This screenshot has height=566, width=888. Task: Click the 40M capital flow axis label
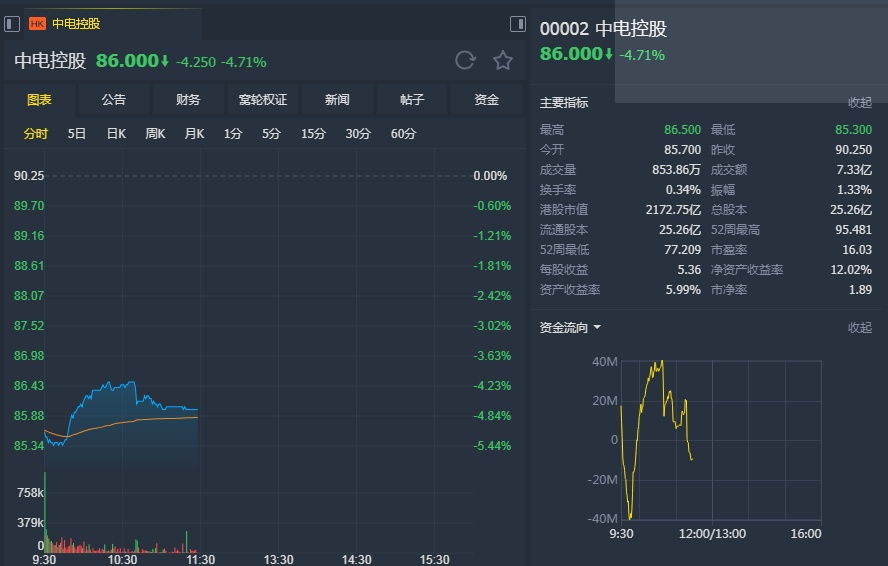click(x=605, y=361)
